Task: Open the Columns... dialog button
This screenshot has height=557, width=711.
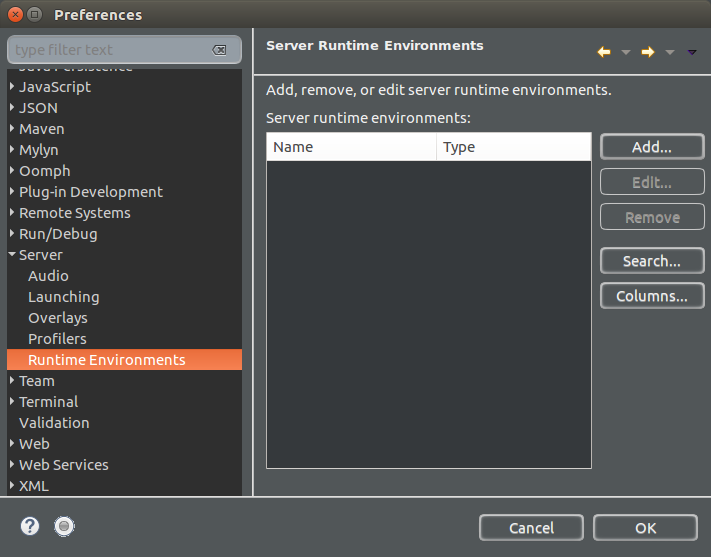Action: pos(651,296)
